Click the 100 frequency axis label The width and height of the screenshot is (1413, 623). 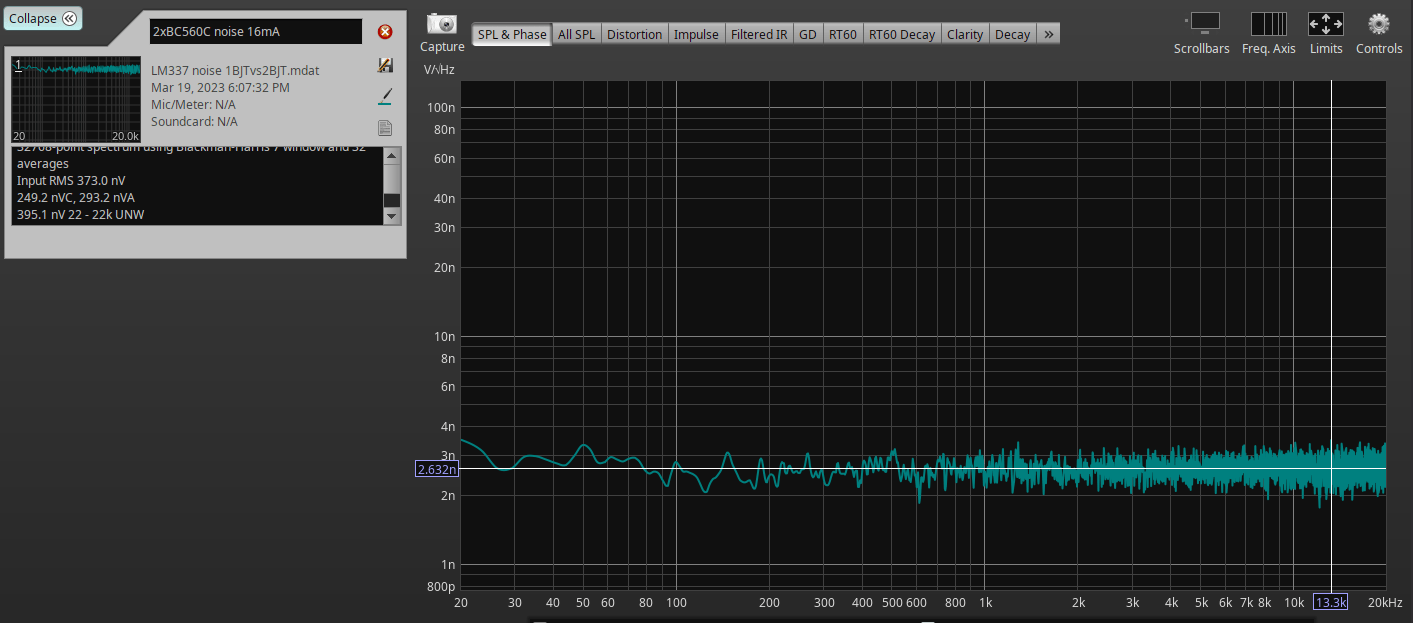[x=676, y=602]
